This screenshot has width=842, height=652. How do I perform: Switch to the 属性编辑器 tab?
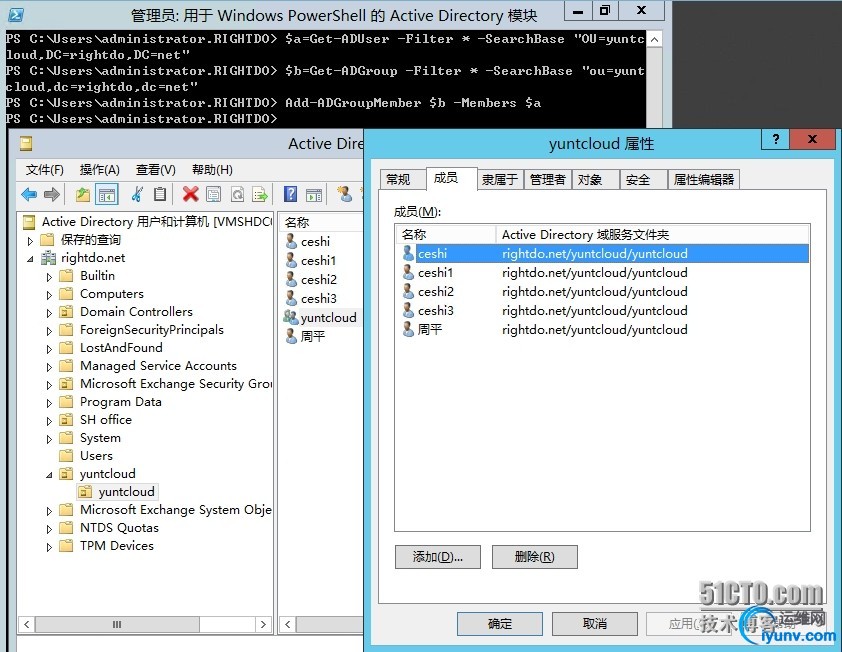click(704, 179)
